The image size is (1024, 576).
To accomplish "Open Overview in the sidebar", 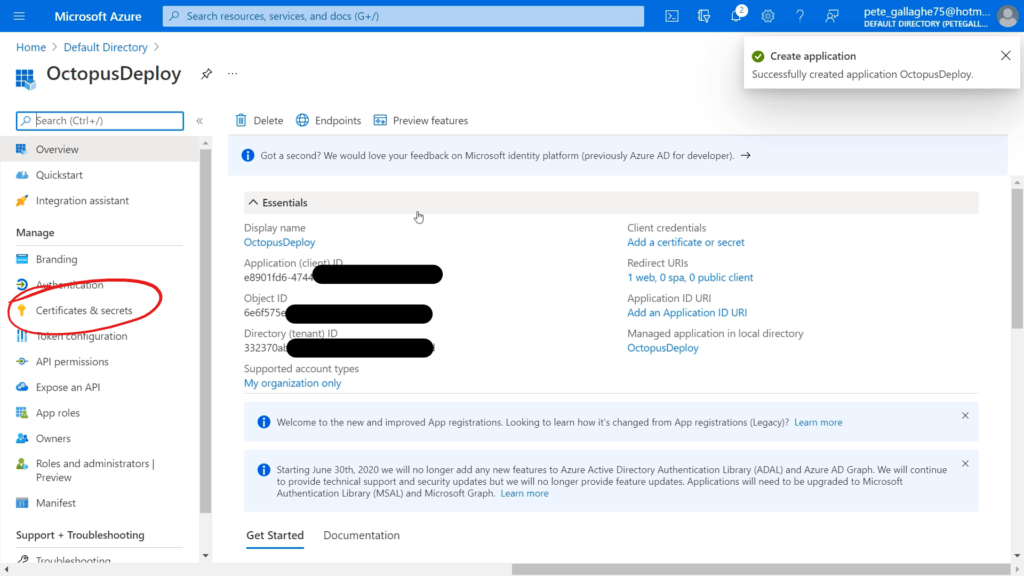I will pyautogui.click(x=99, y=150).
